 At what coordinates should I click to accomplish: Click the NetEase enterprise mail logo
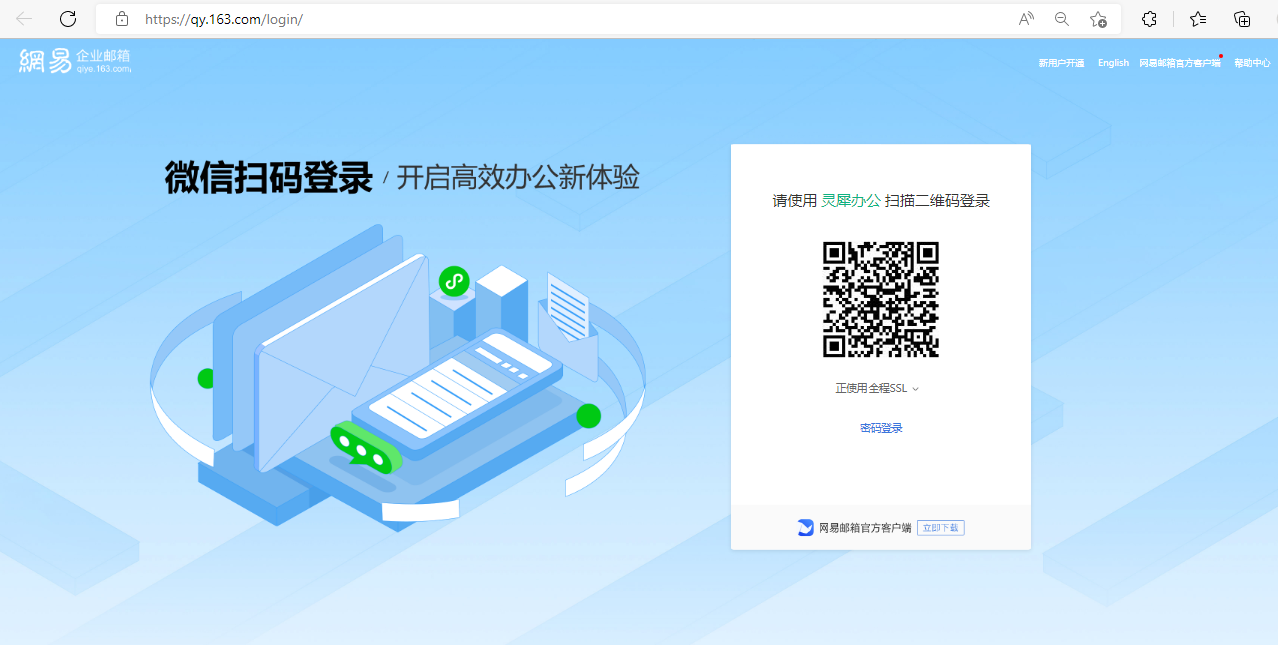click(75, 61)
